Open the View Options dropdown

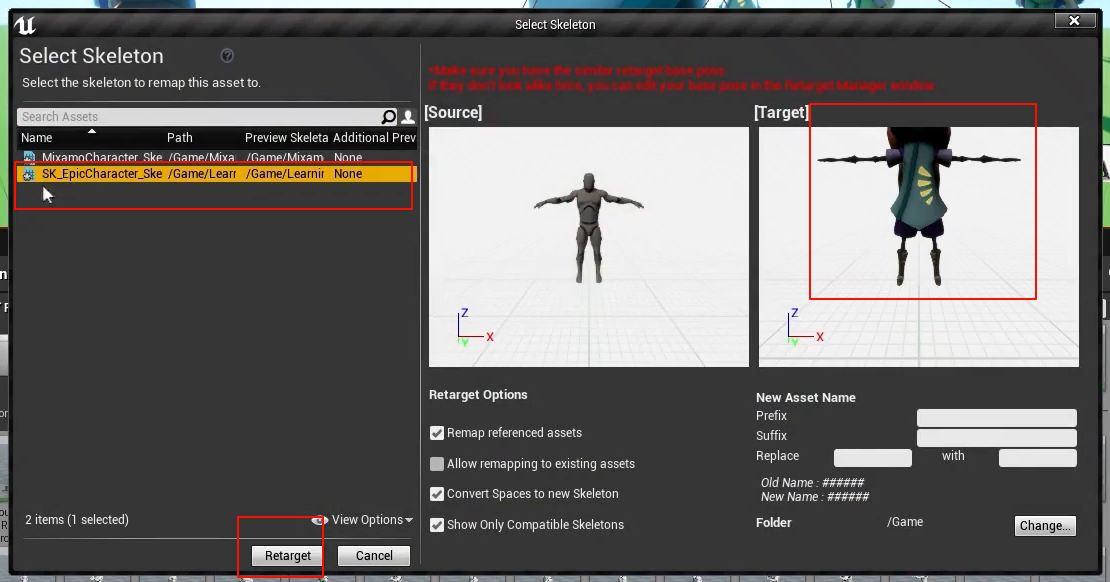pos(362,520)
